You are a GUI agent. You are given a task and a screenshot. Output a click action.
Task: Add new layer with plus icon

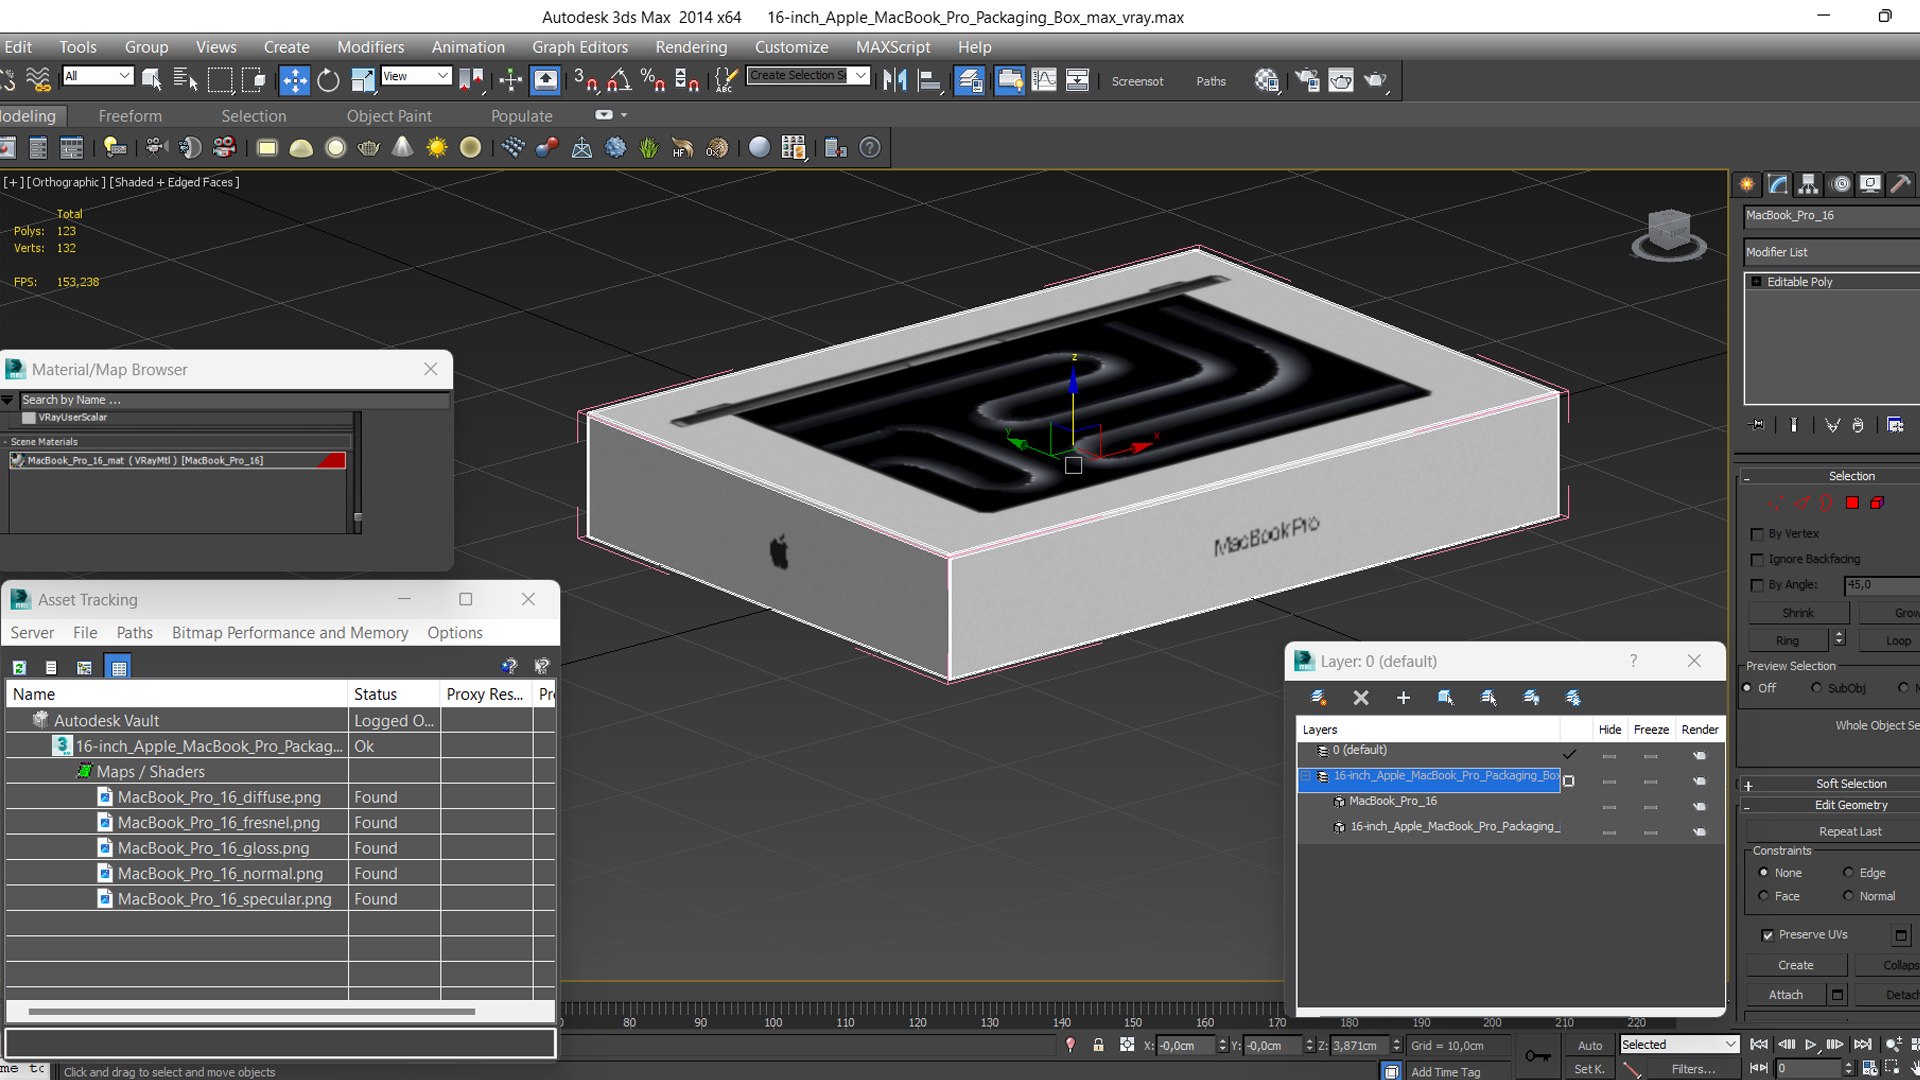1403,698
